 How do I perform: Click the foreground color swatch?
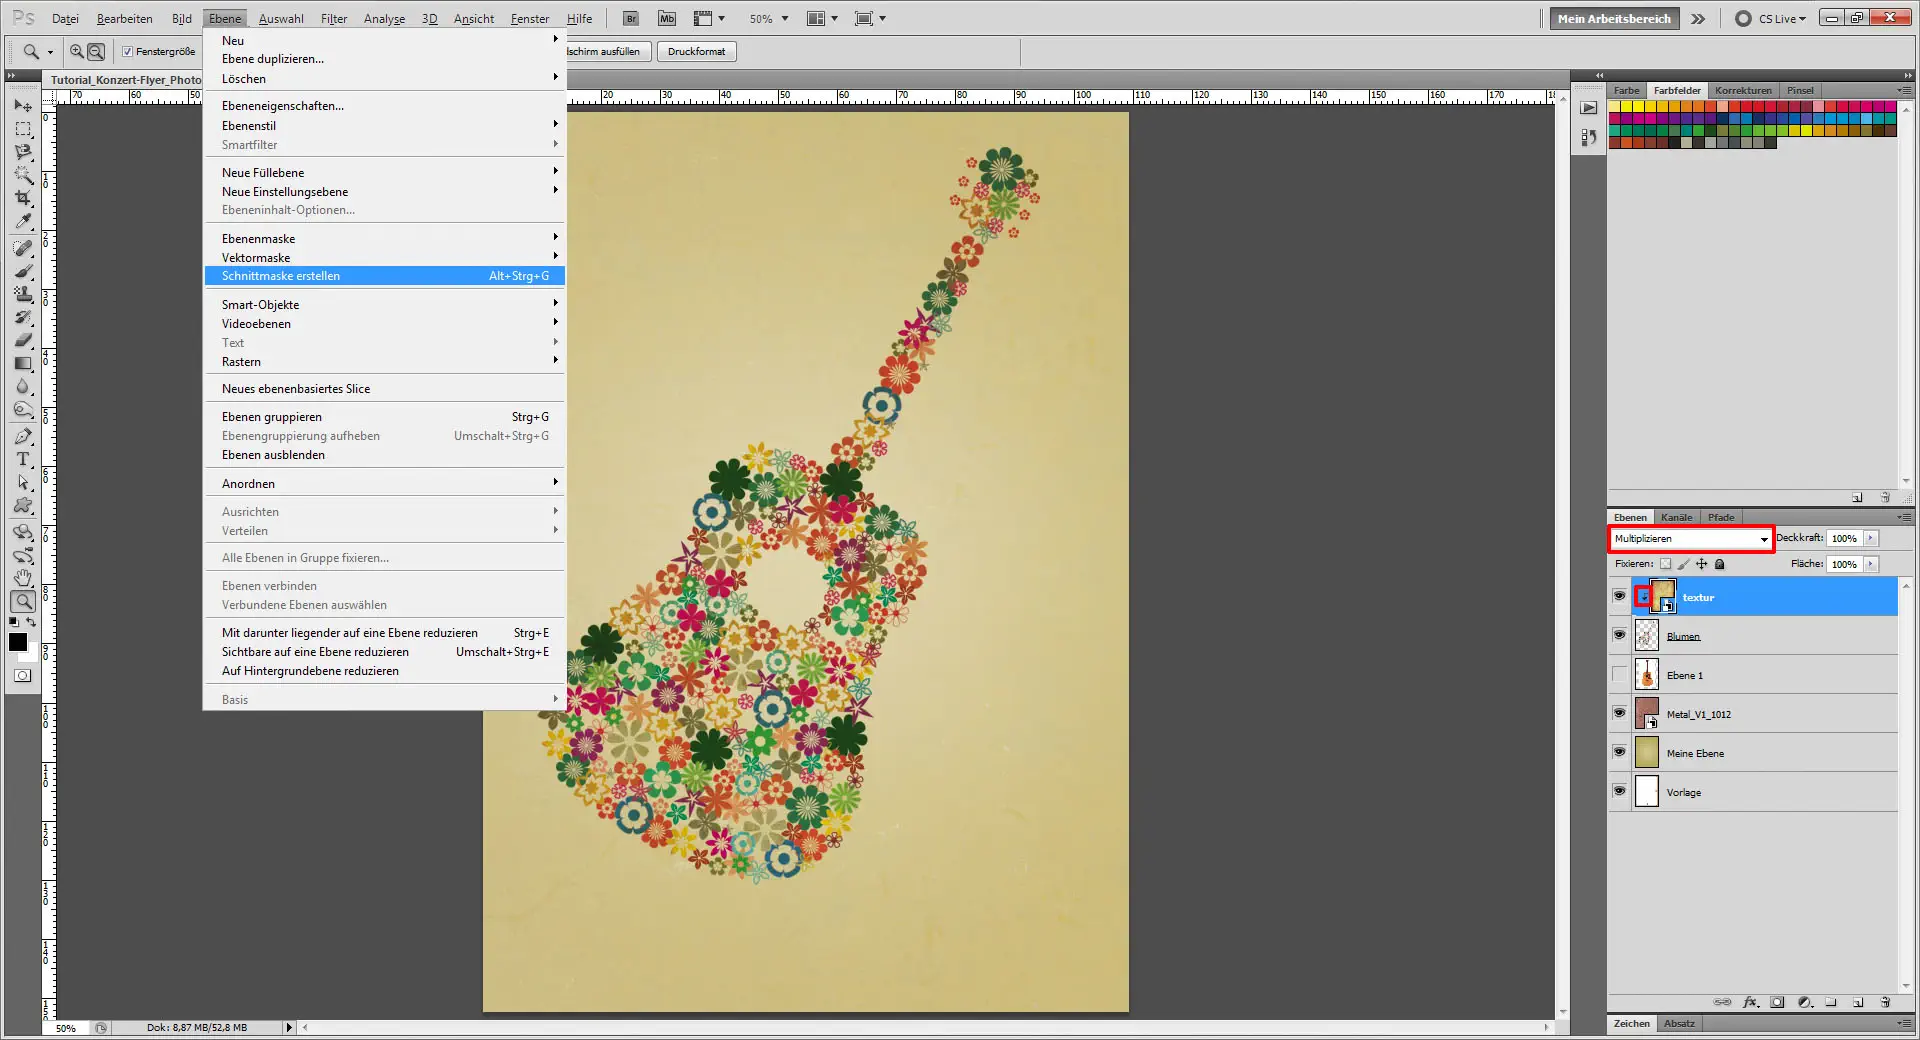18,642
